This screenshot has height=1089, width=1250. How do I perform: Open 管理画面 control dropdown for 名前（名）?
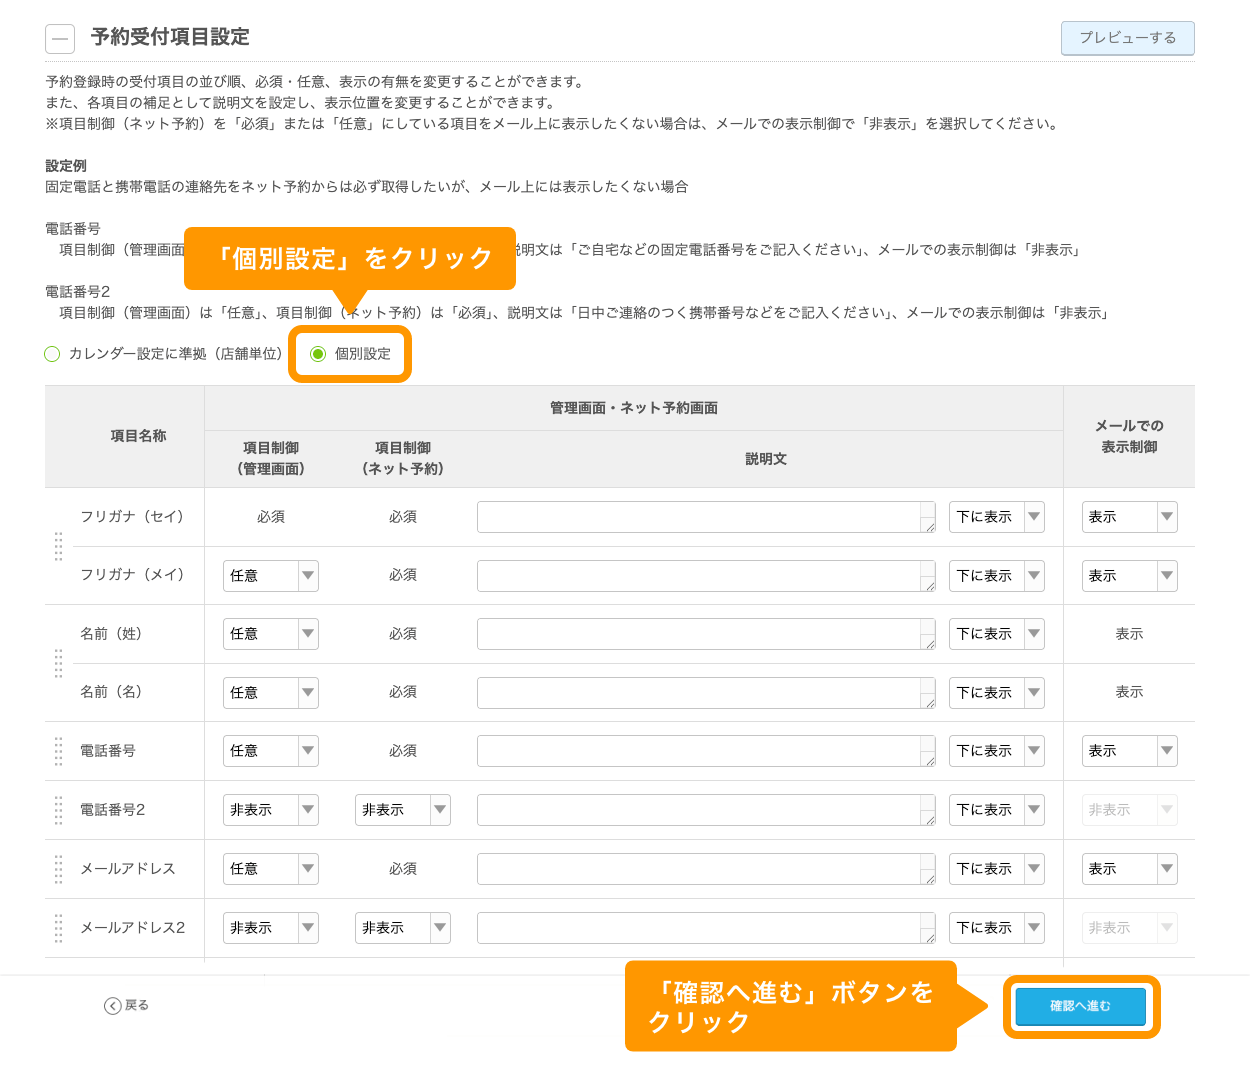click(x=271, y=693)
